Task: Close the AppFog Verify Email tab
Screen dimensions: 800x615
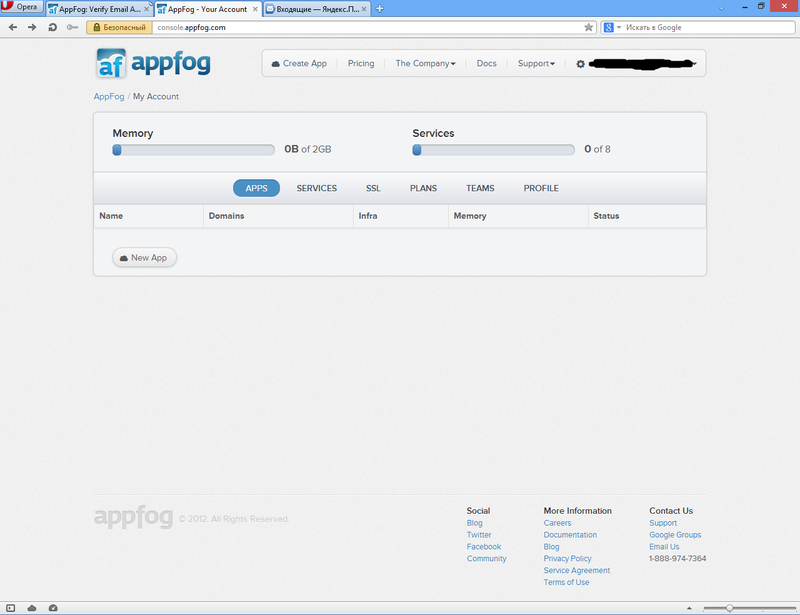Action: click(146, 9)
